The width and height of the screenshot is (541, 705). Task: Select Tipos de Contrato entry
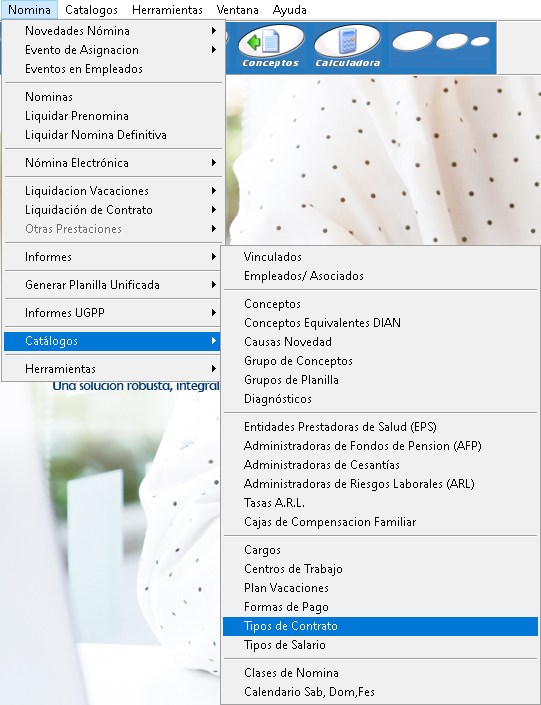click(380, 626)
